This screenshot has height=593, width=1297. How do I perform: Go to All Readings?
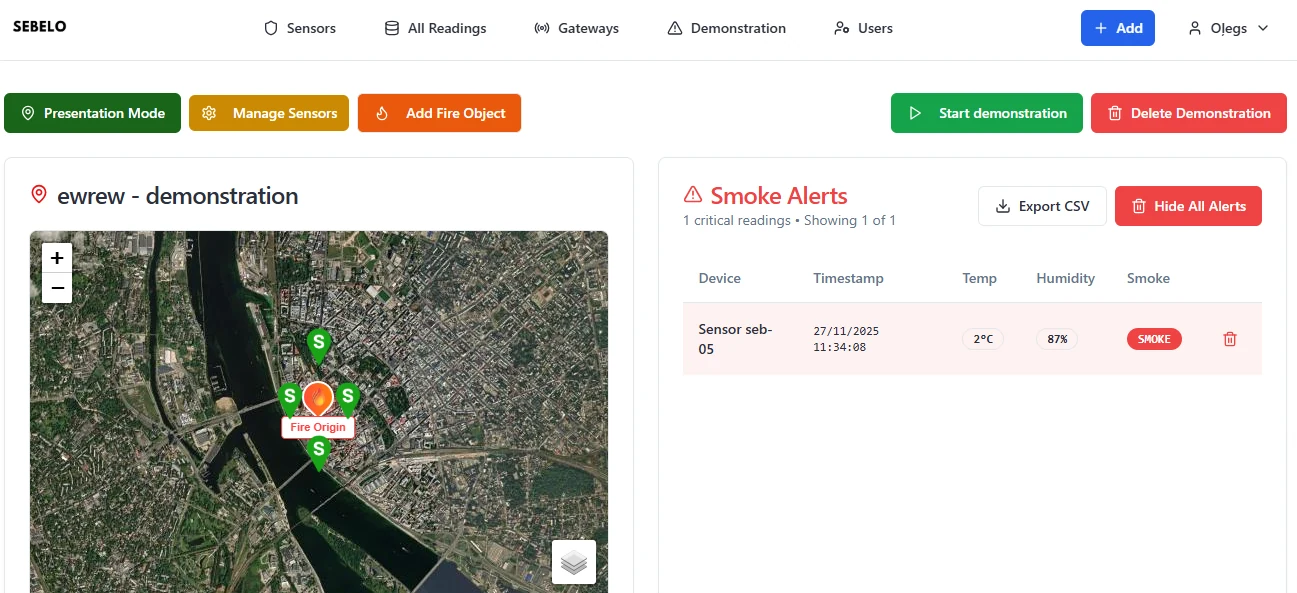coord(436,28)
